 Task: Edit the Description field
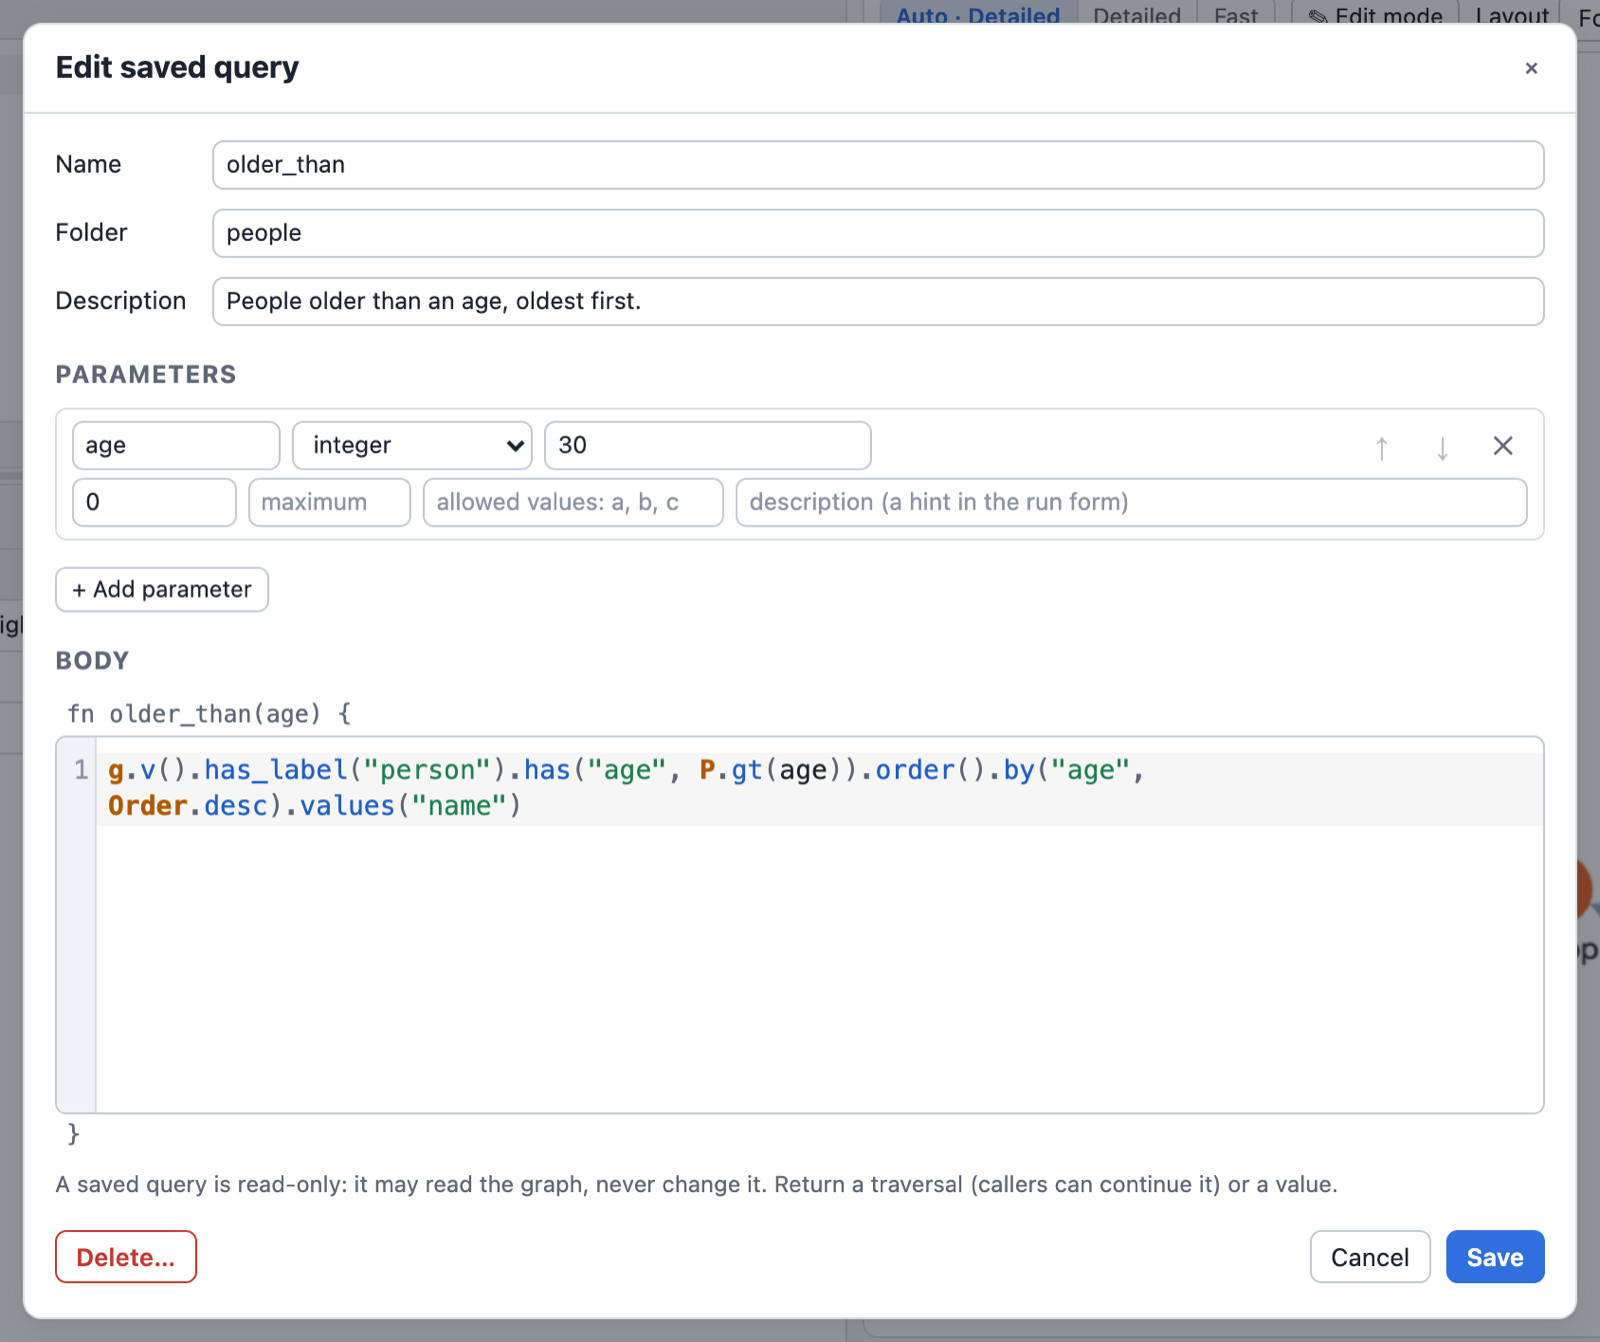tap(878, 301)
